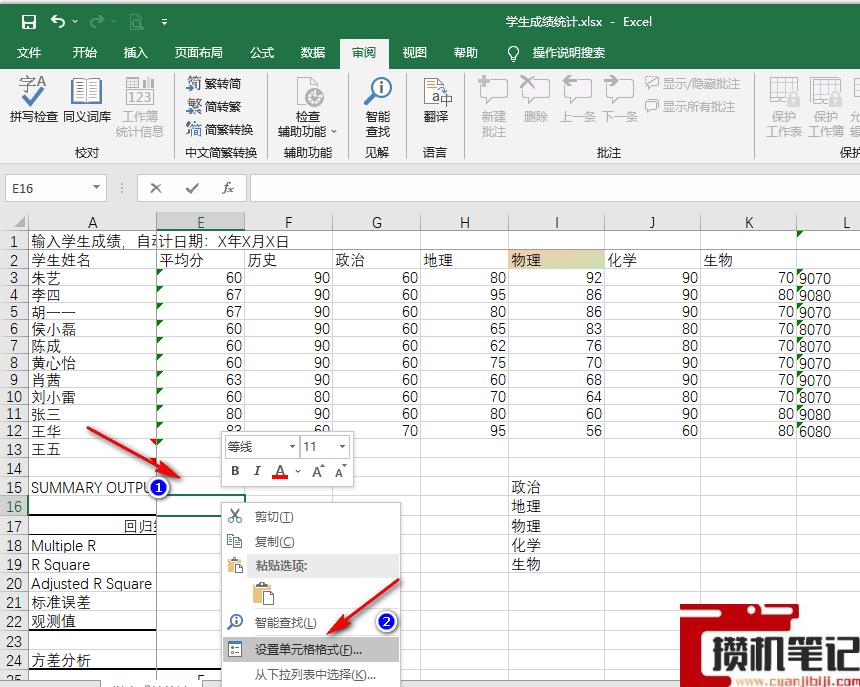Switch to the 页面布局 ribbon tab
860x687 pixels.
[x=199, y=53]
